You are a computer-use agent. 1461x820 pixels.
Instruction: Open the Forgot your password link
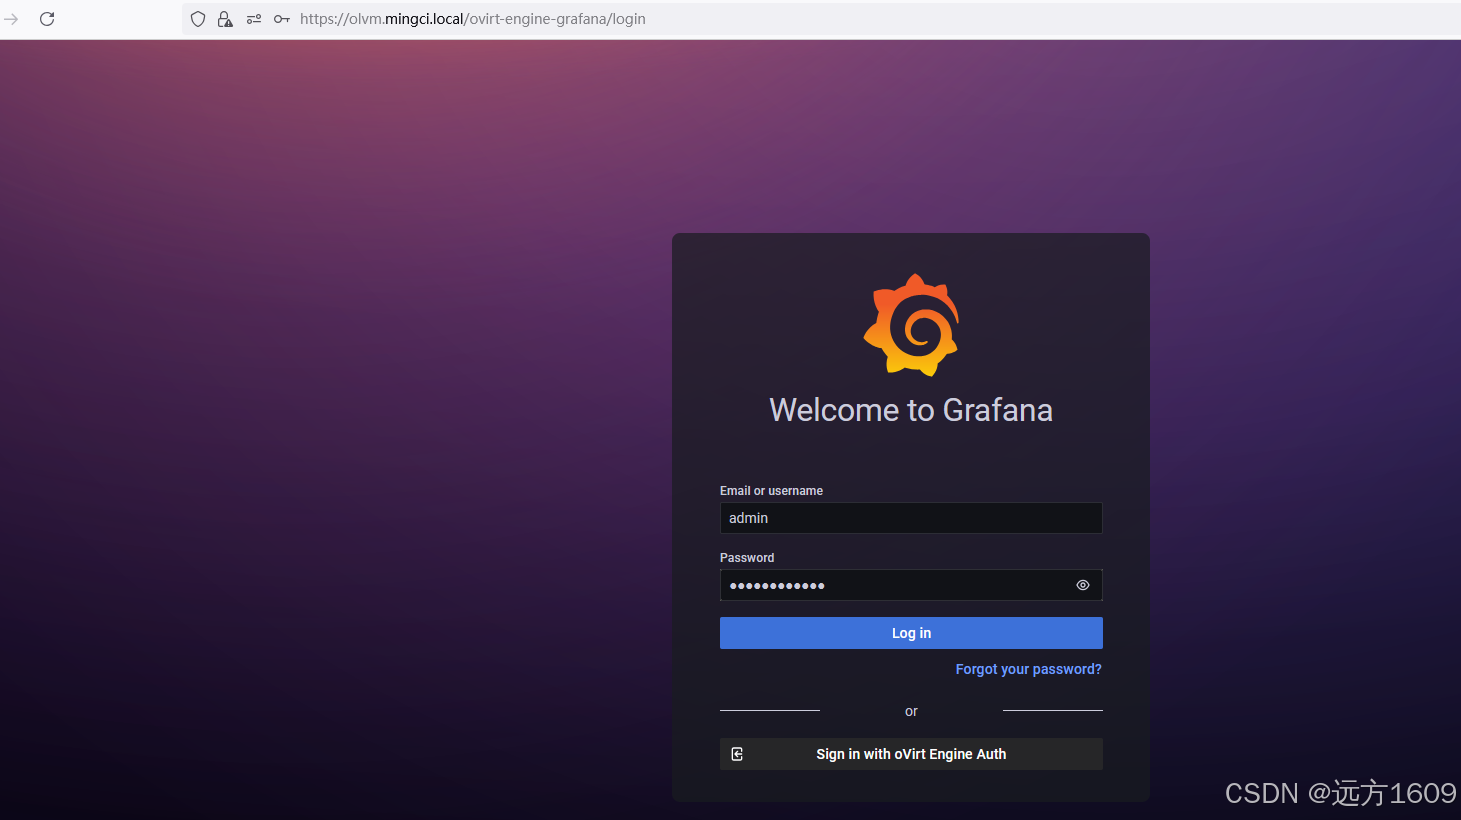pos(1028,669)
